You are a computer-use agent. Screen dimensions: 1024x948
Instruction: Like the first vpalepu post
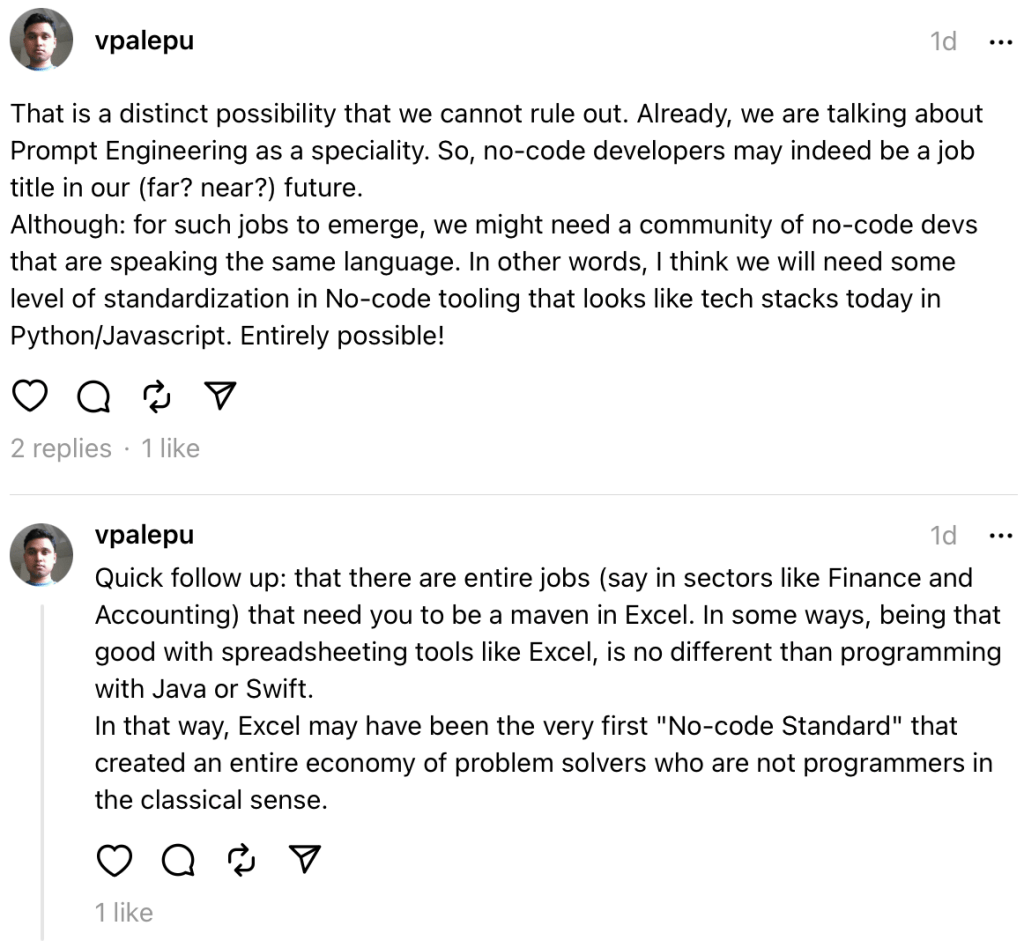pyautogui.click(x=30, y=397)
